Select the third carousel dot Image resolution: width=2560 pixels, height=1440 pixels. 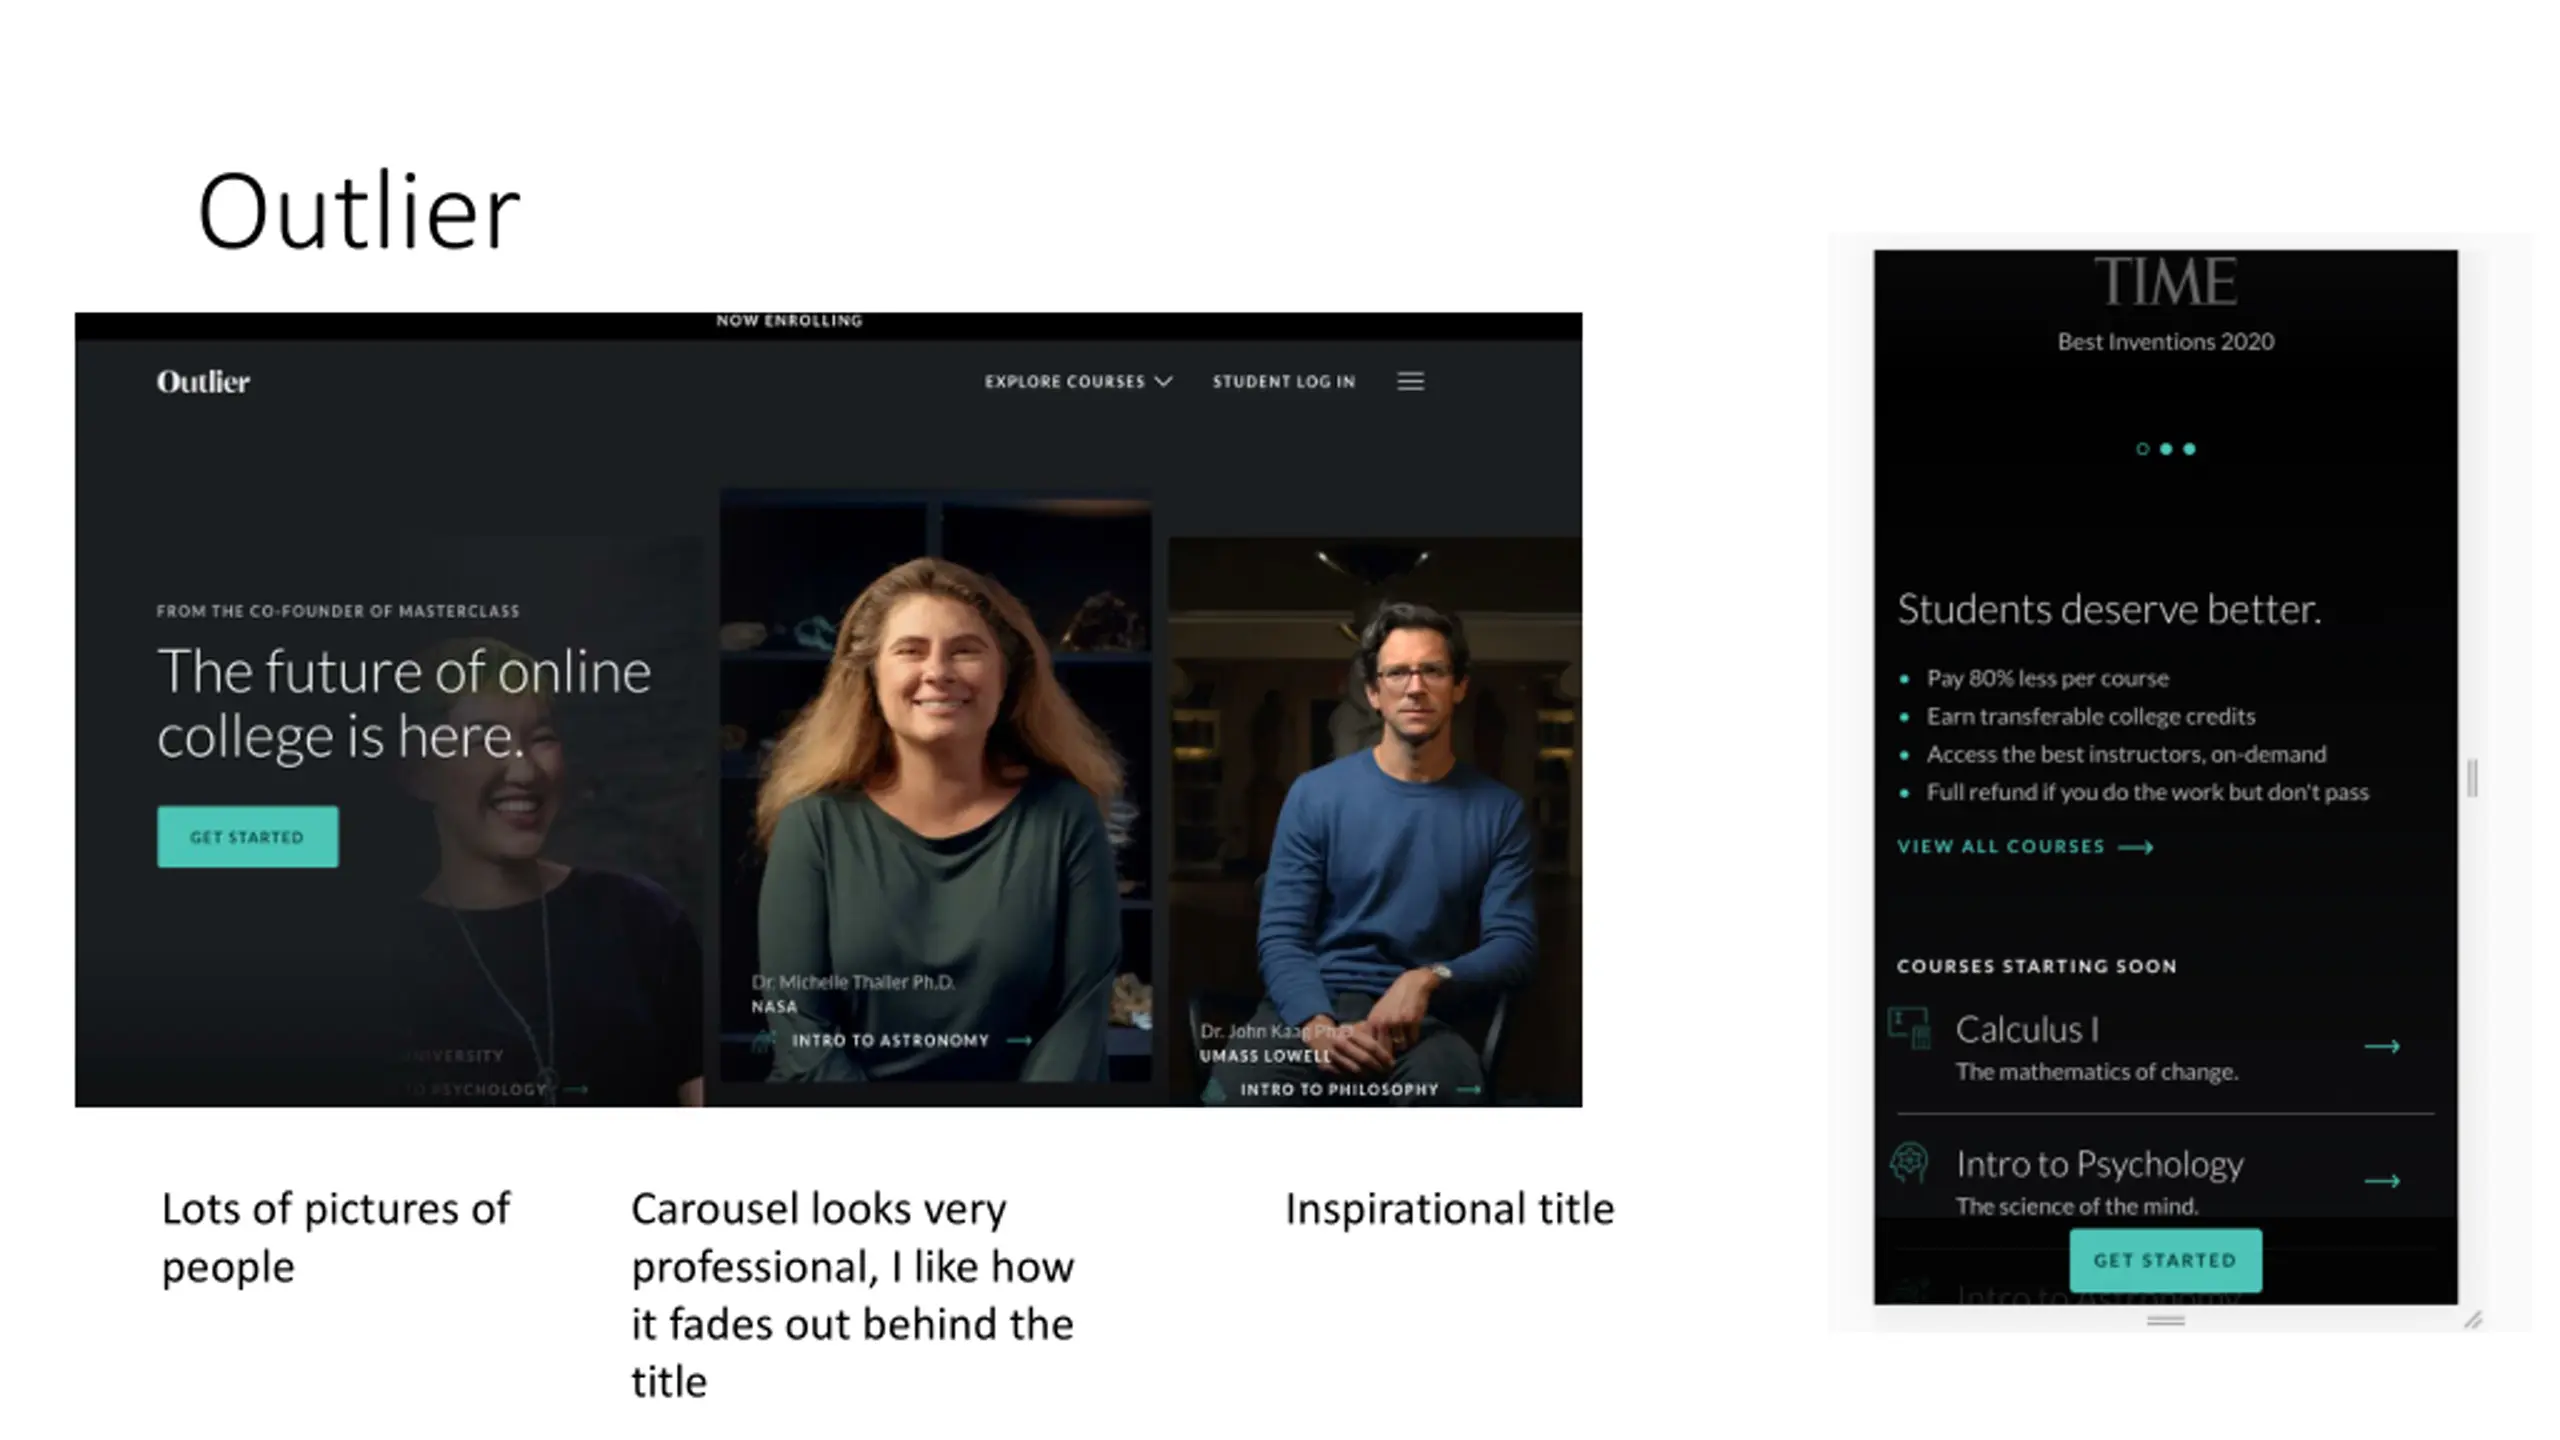(x=2189, y=449)
